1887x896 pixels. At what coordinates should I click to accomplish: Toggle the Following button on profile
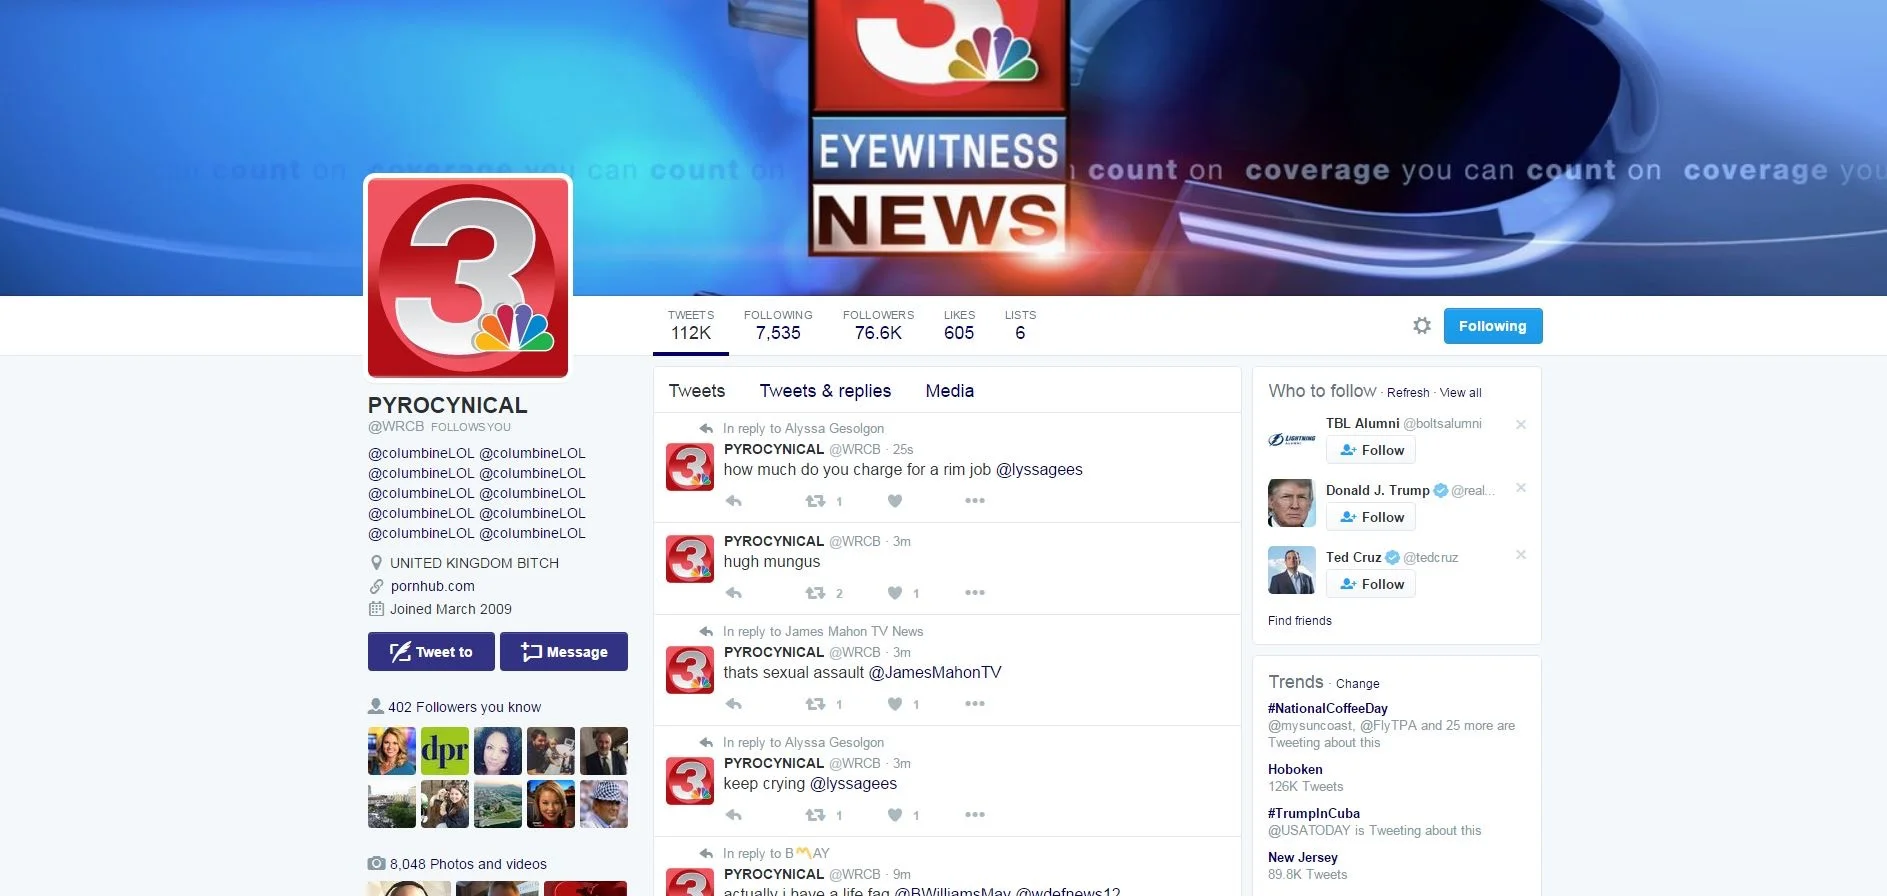pos(1493,326)
